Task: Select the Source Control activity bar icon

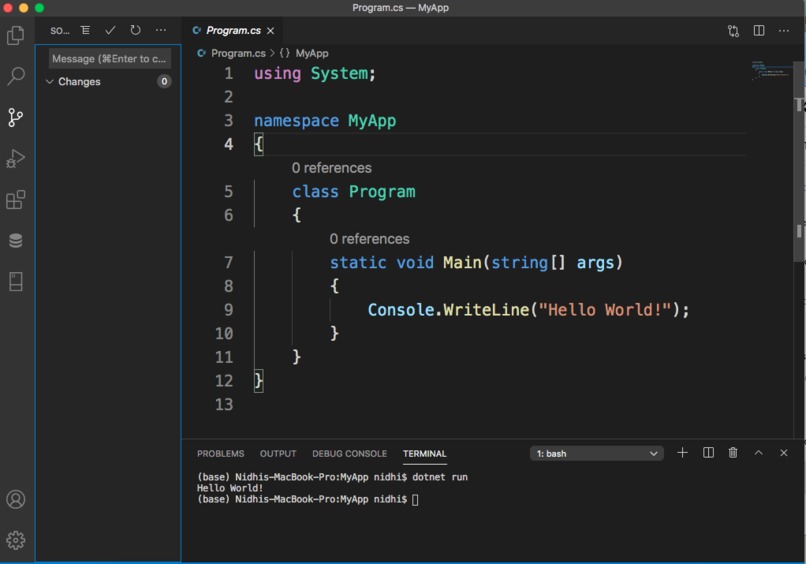Action: coord(15,117)
